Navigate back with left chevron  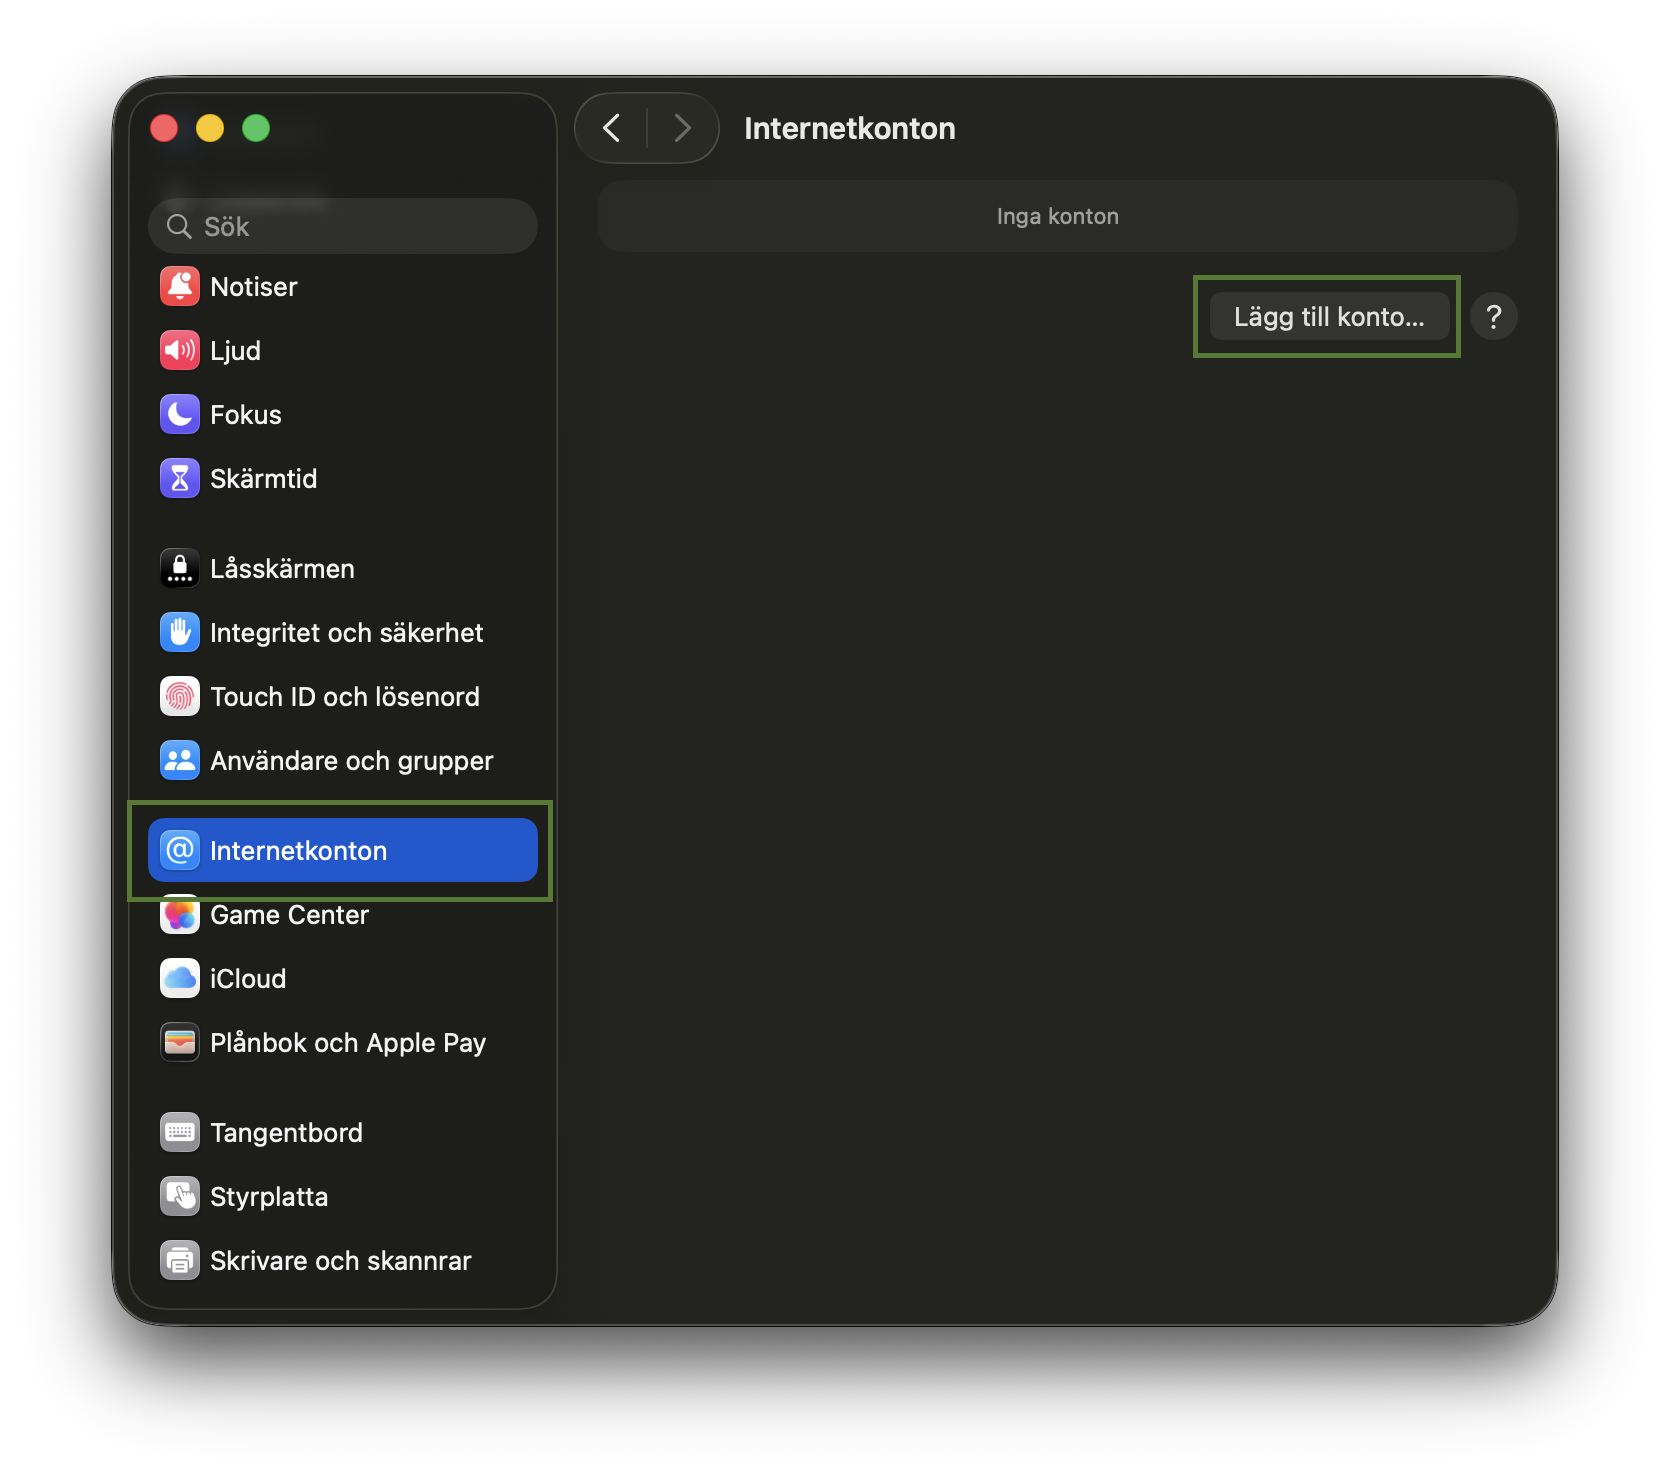click(612, 128)
